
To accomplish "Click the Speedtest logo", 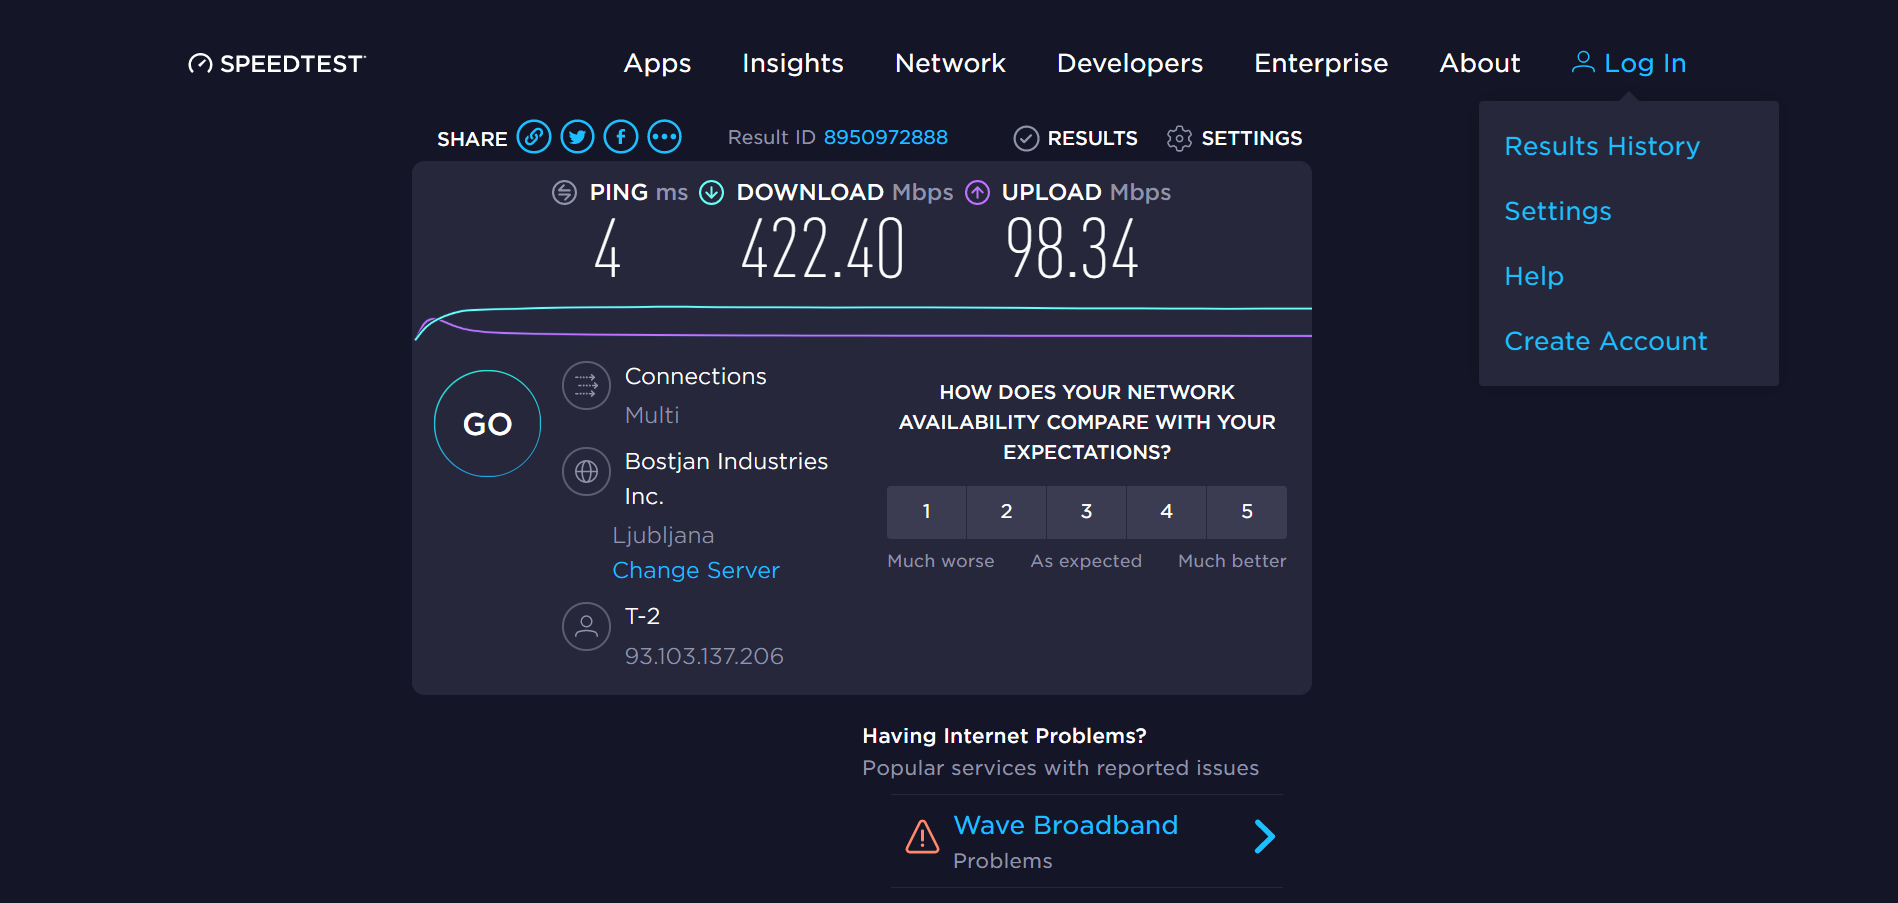I will [x=277, y=64].
